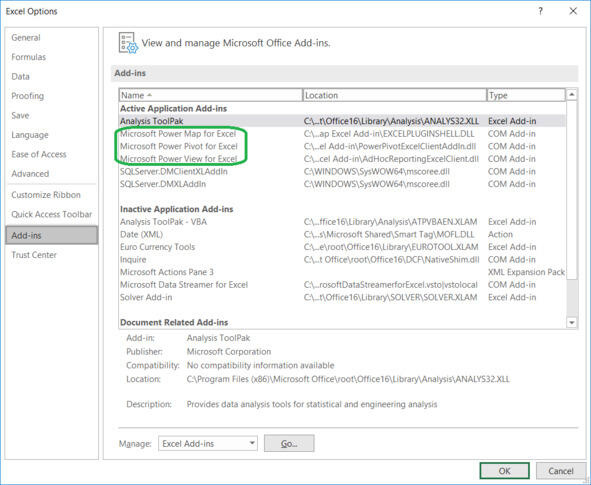Open the Customize Ribbon category
Screen dimensions: 591x485
click(x=46, y=195)
